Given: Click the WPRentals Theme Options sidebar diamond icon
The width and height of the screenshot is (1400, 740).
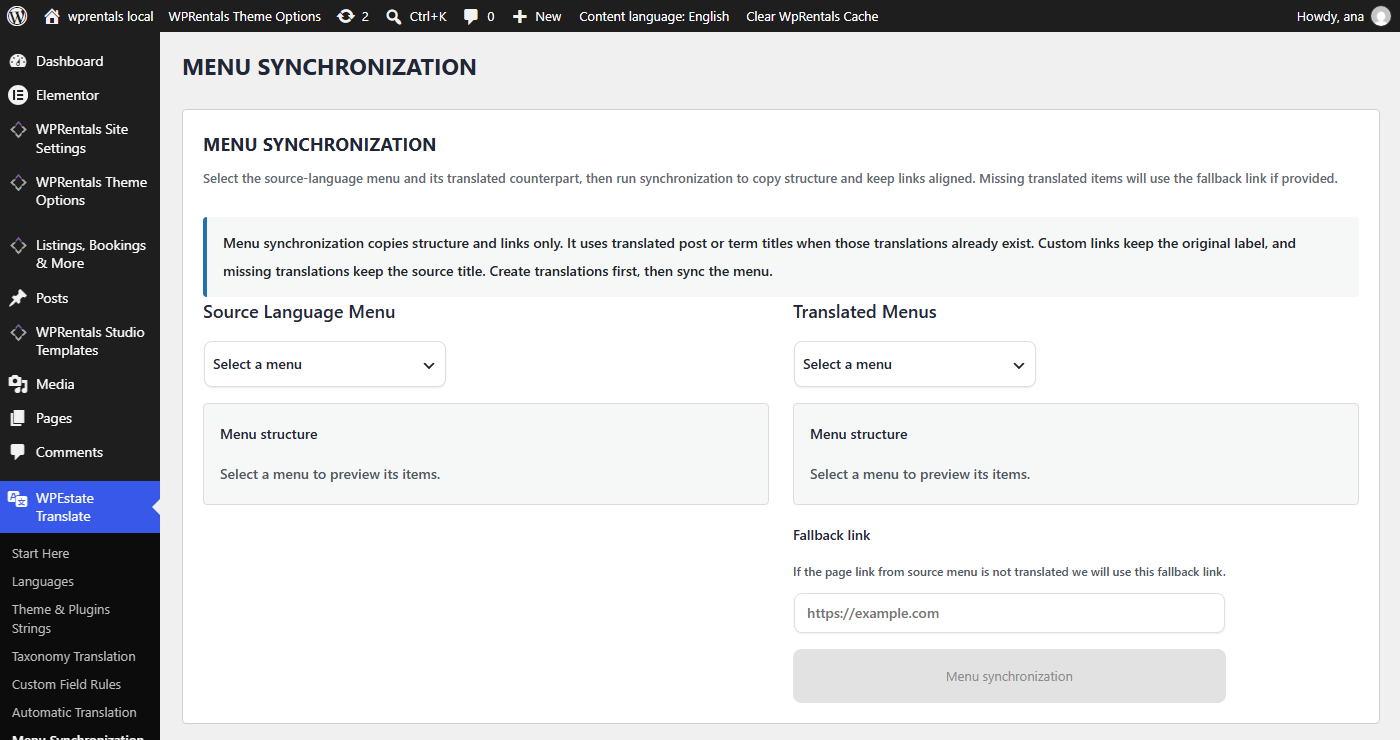Looking at the screenshot, I should [18, 183].
